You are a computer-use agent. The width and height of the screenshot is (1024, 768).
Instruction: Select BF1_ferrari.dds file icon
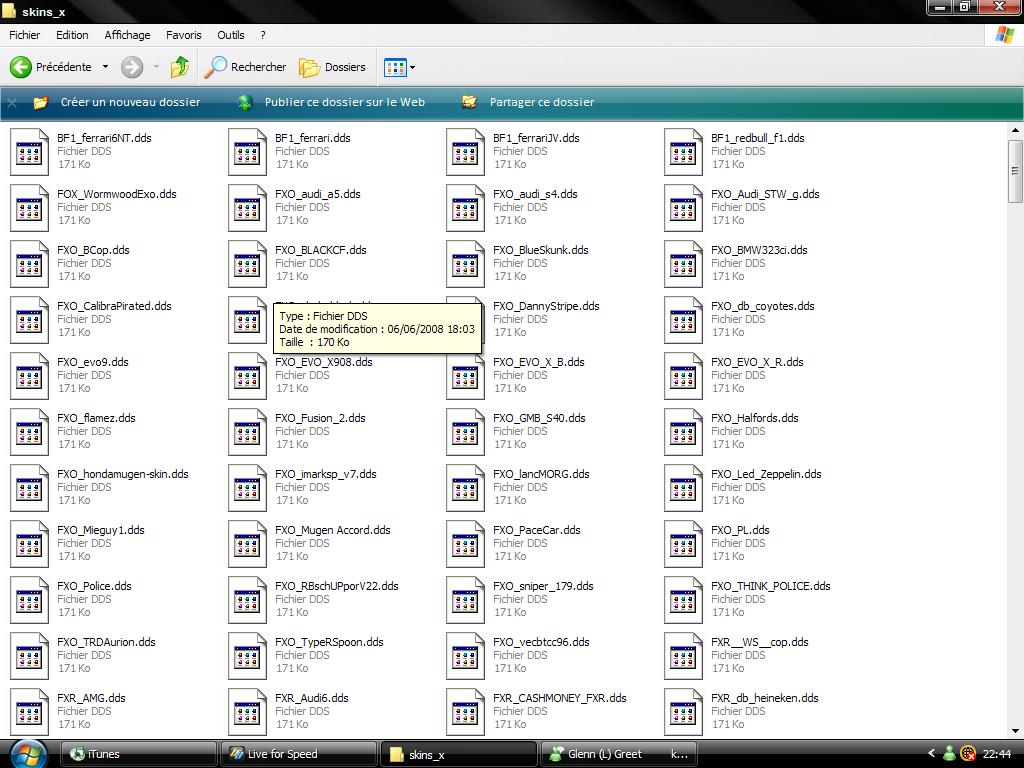pos(248,152)
